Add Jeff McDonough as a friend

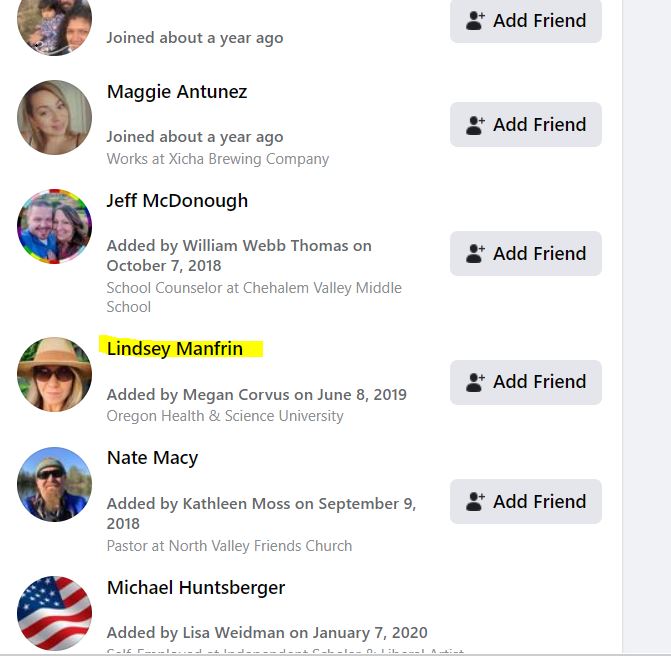coord(526,253)
